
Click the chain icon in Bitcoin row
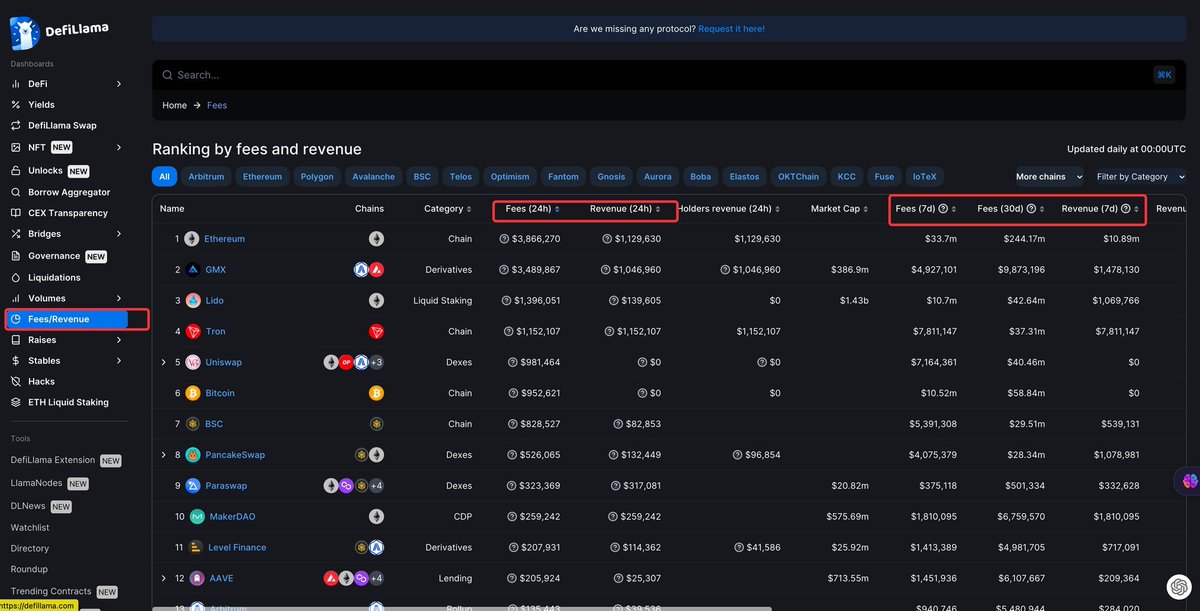pyautogui.click(x=377, y=393)
